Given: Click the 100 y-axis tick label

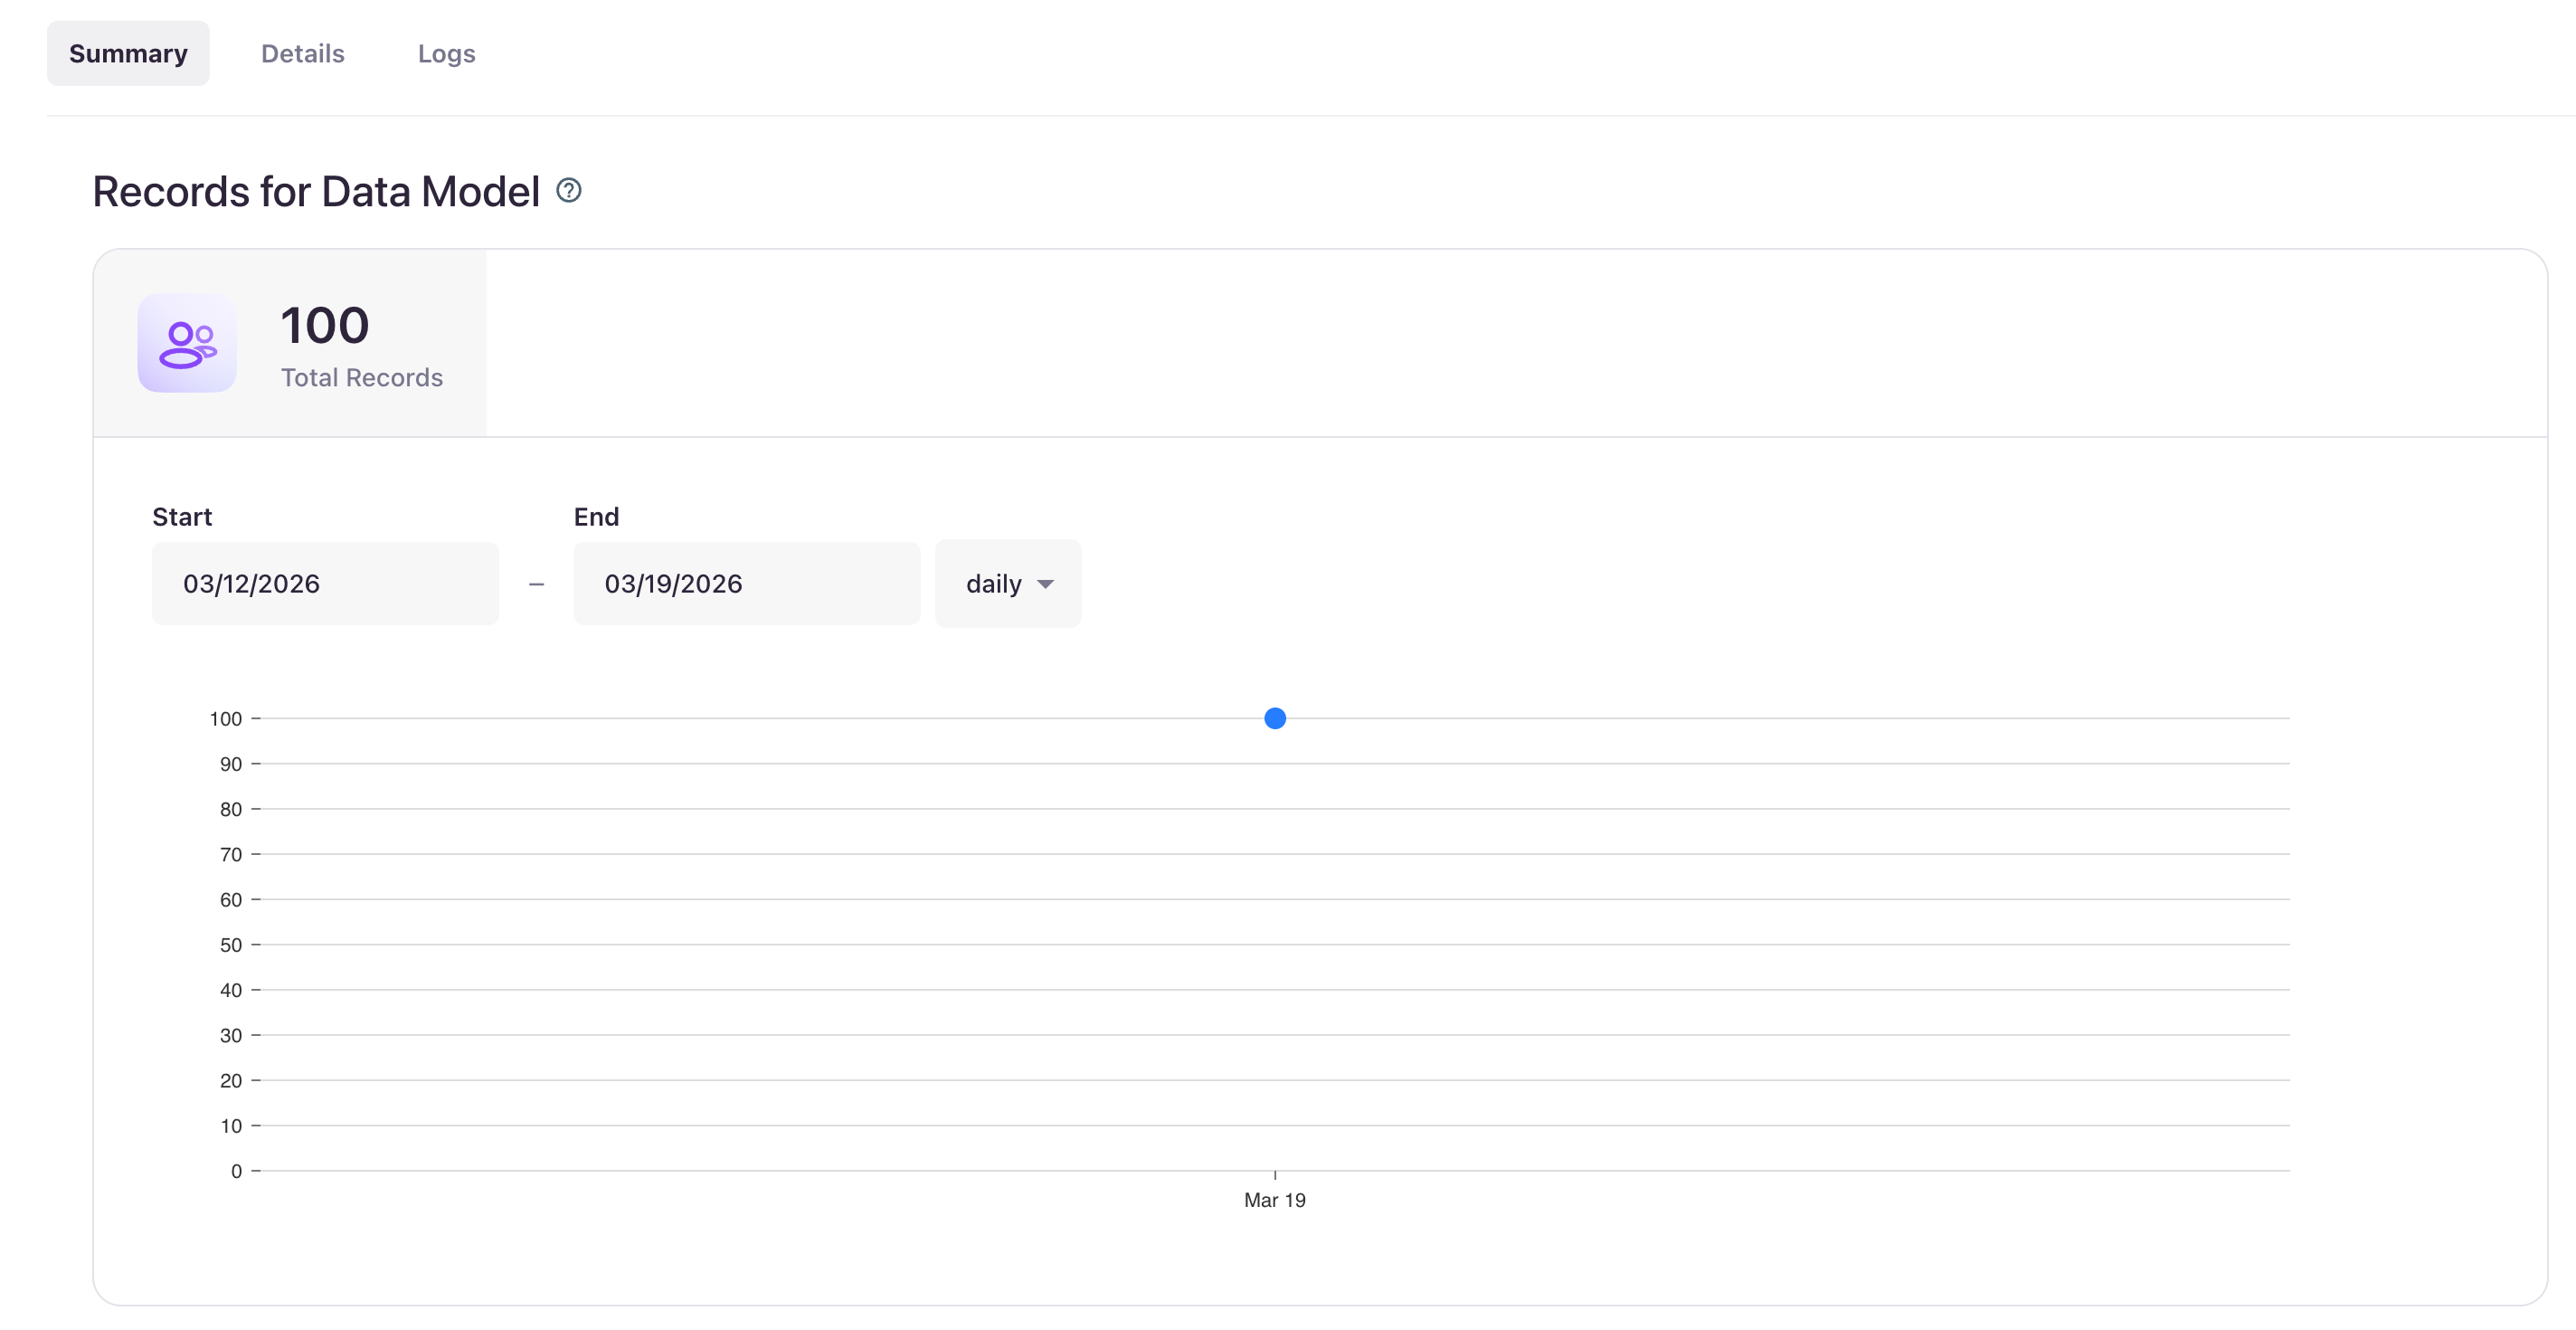Looking at the screenshot, I should point(225,718).
